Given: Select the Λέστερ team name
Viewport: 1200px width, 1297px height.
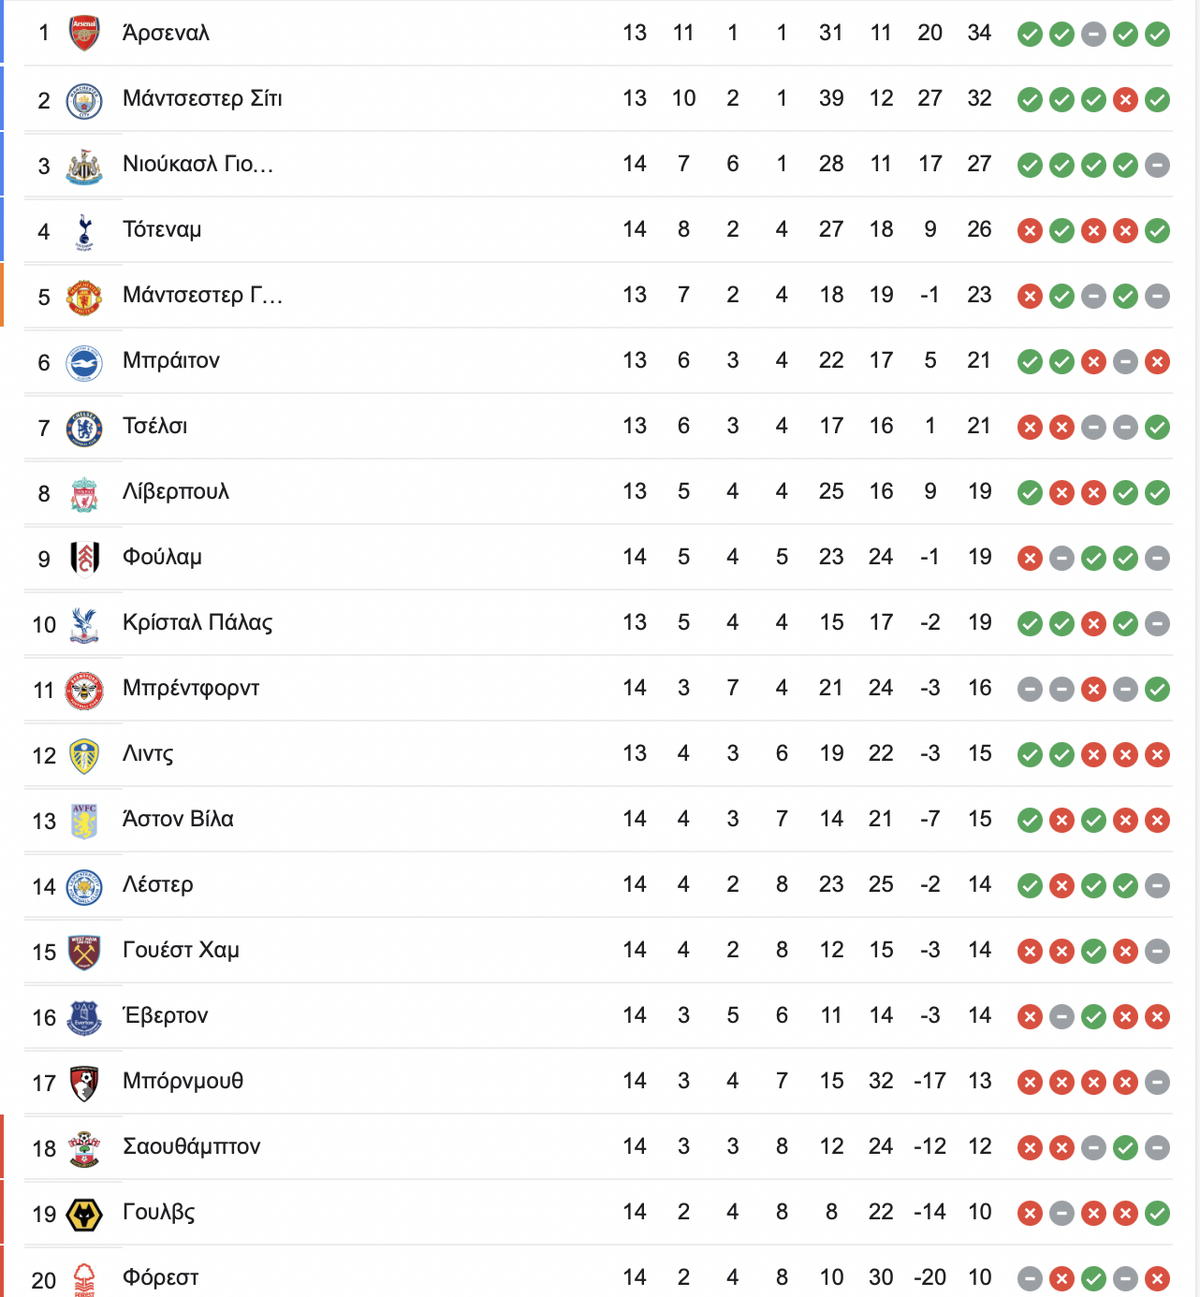Looking at the screenshot, I should 158,885.
